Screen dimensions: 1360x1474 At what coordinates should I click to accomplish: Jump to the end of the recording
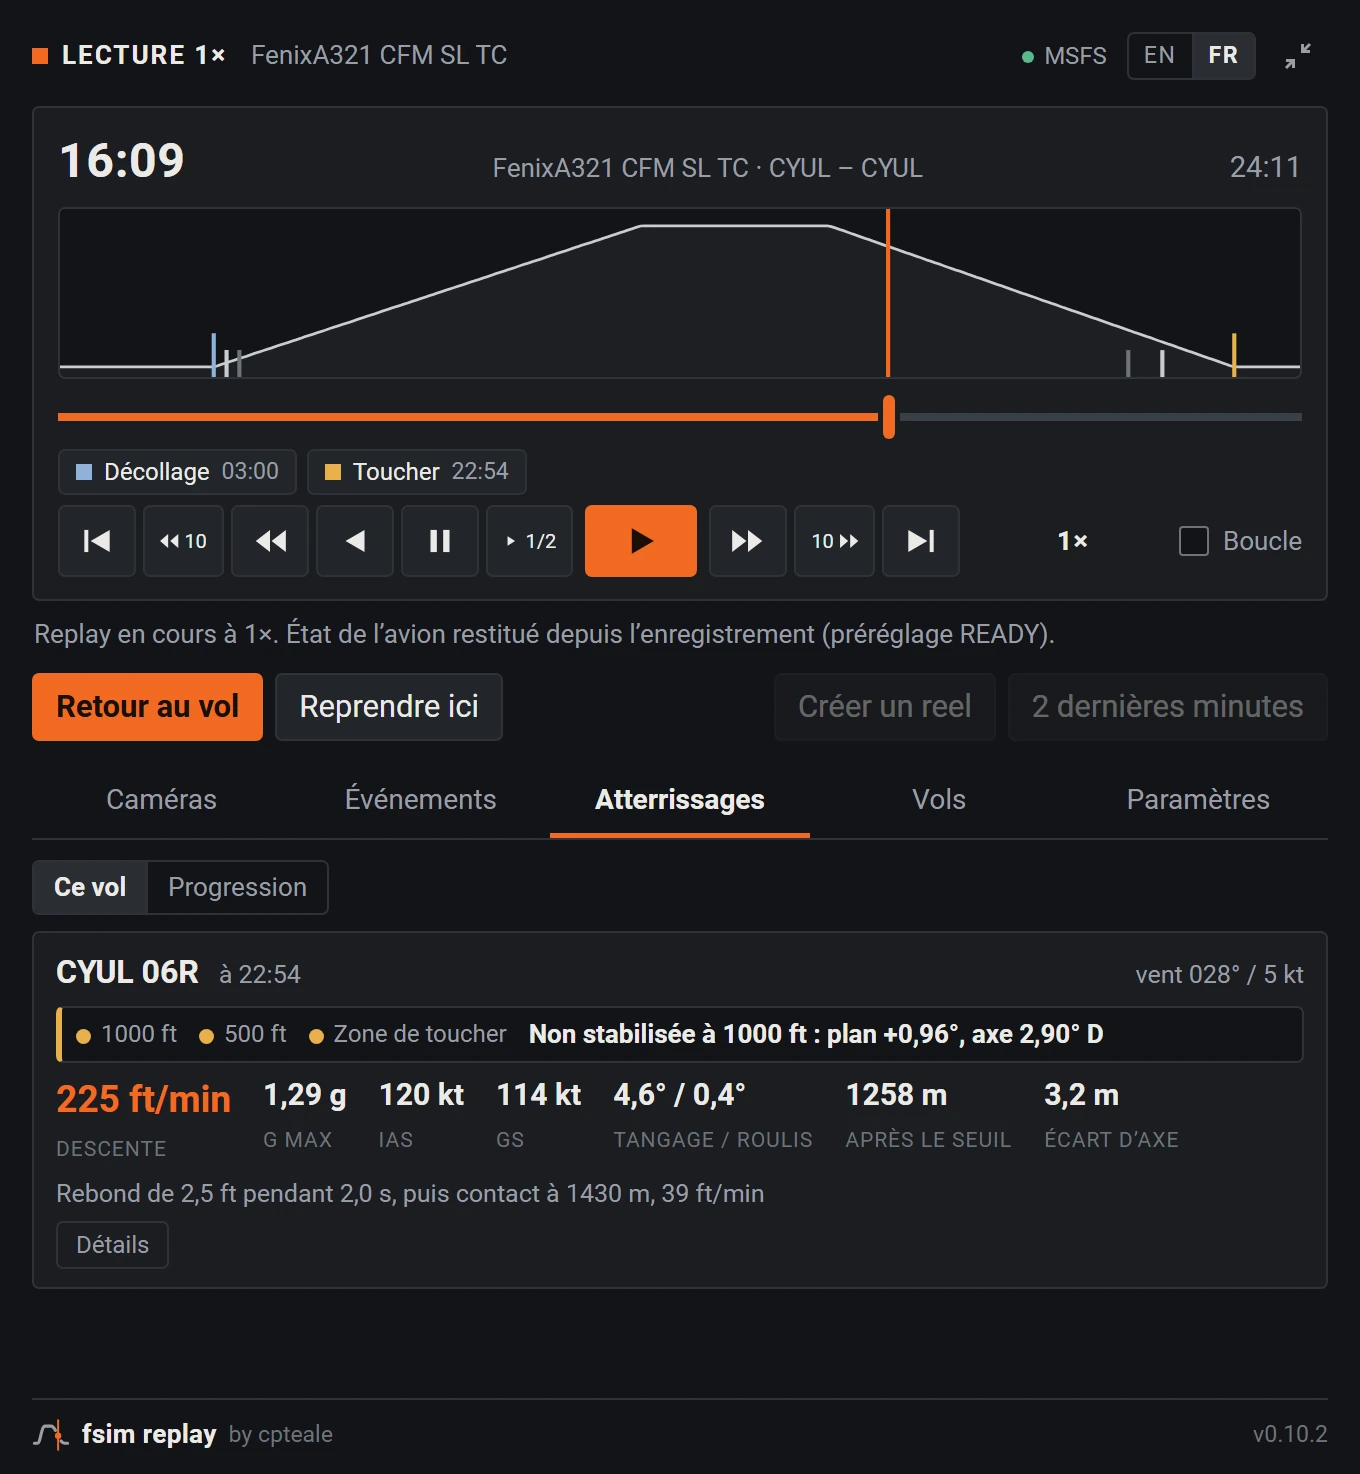[921, 541]
